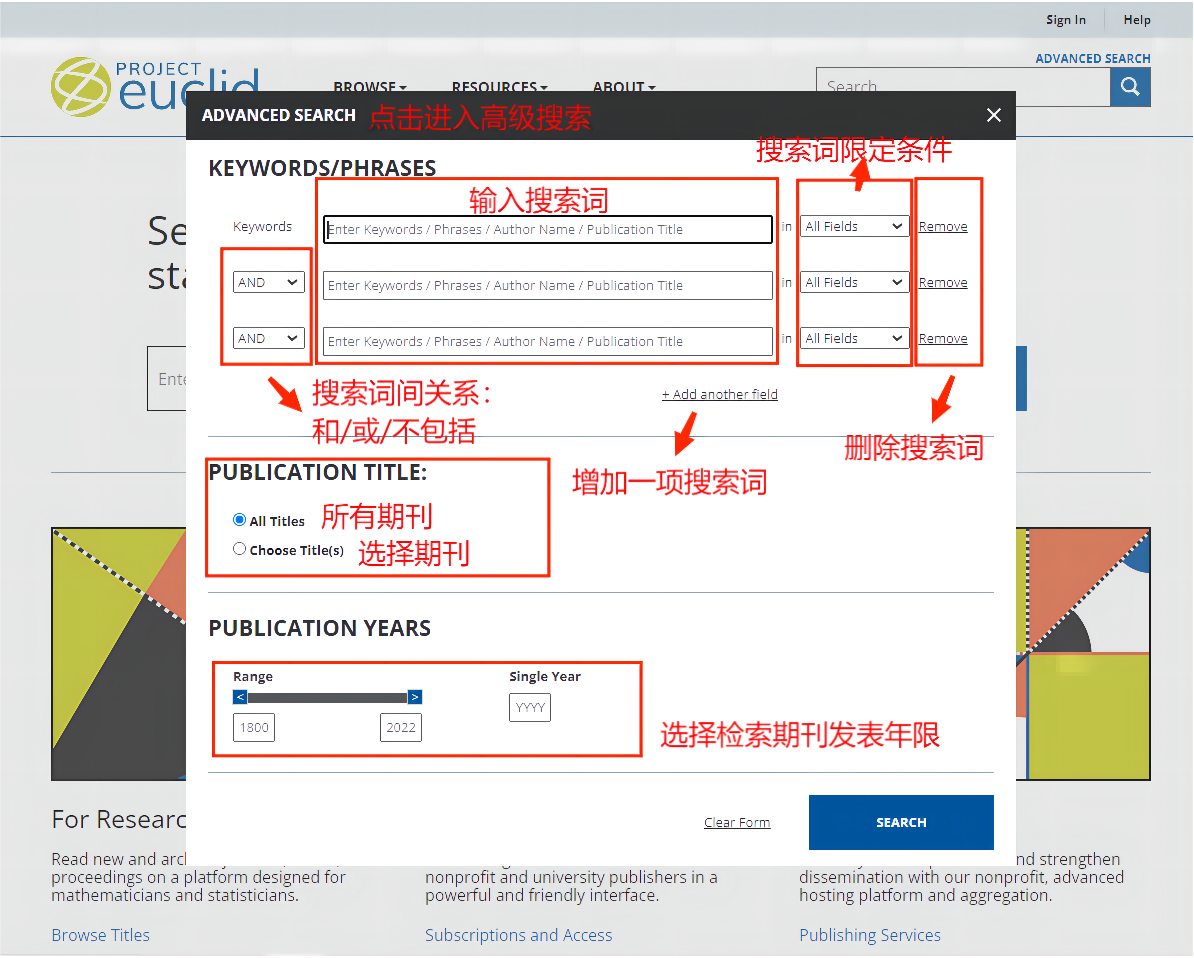Image resolution: width=1194 pixels, height=958 pixels.
Task: Select the Choose Title(s) radio button
Action: click(x=240, y=549)
